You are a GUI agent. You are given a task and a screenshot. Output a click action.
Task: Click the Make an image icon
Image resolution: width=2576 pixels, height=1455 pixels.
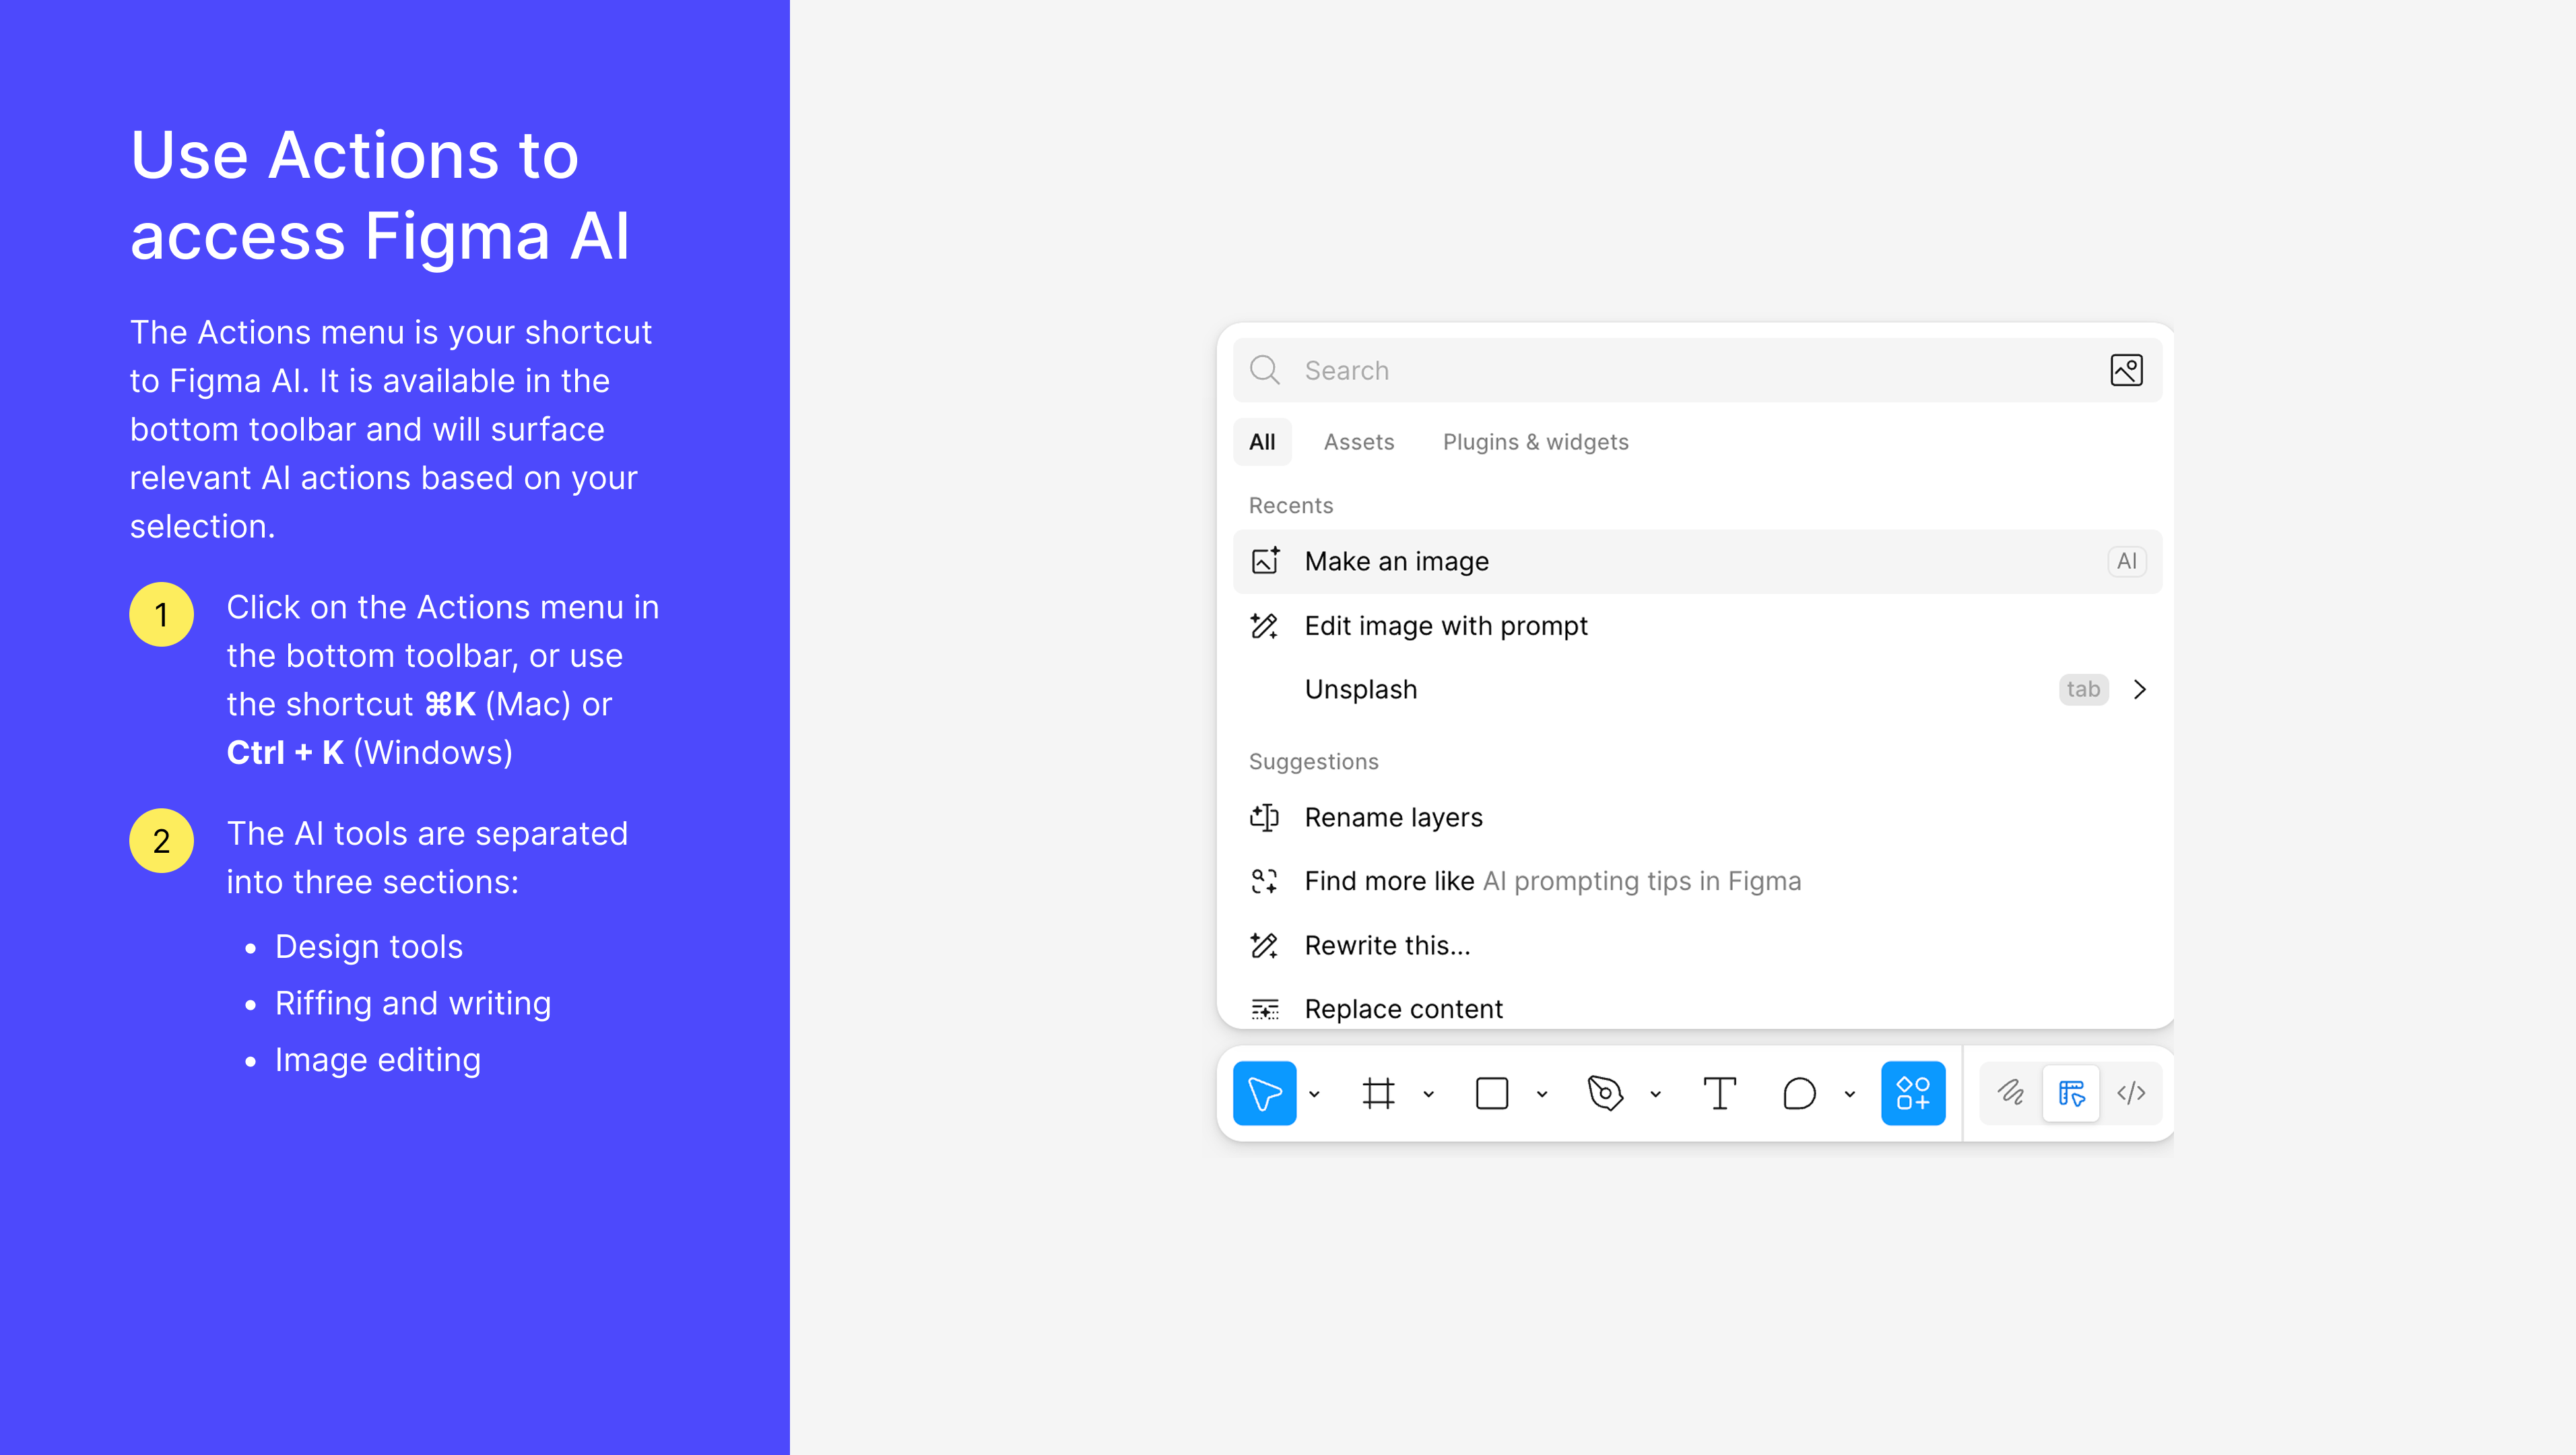[x=1265, y=561]
